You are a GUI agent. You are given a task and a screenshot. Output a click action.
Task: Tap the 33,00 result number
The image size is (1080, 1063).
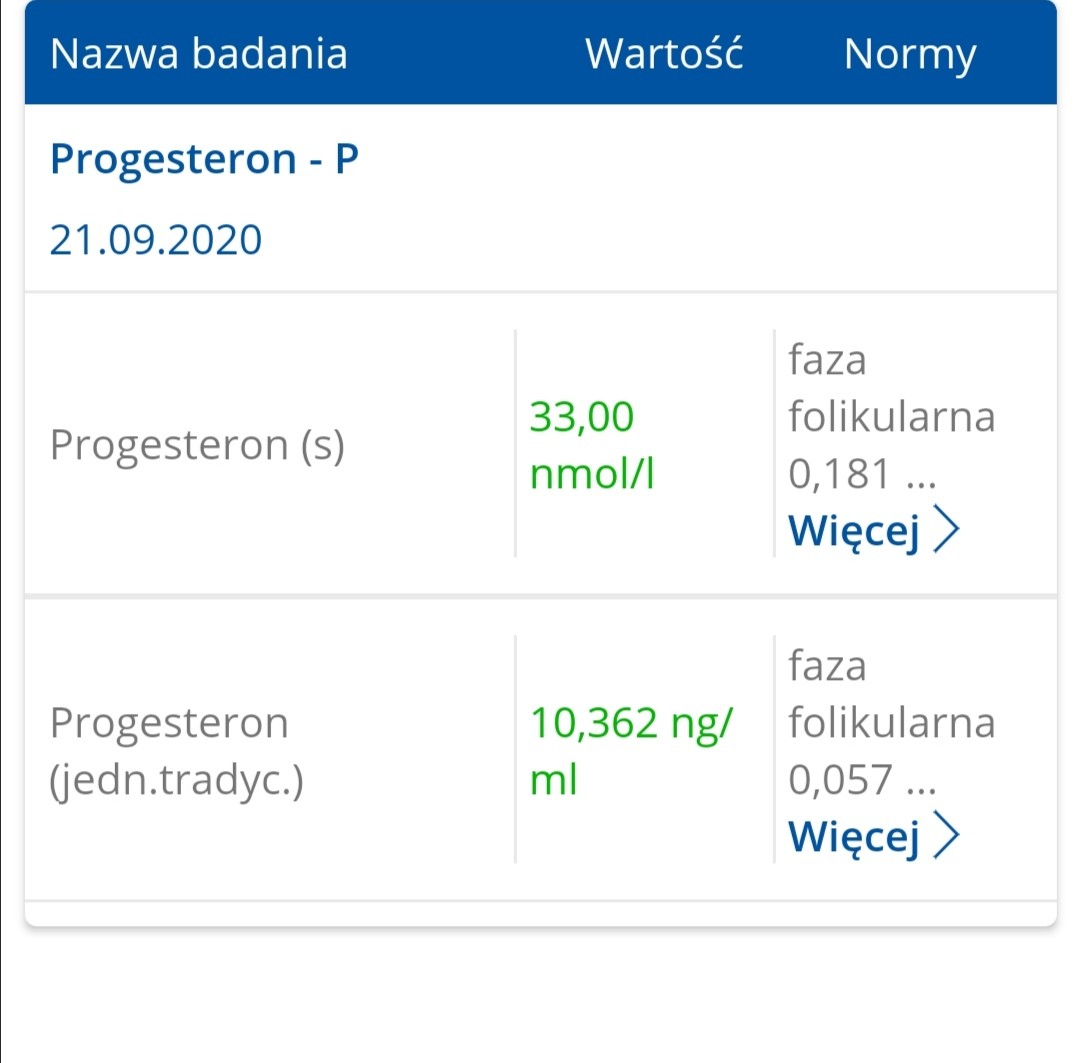pyautogui.click(x=582, y=417)
